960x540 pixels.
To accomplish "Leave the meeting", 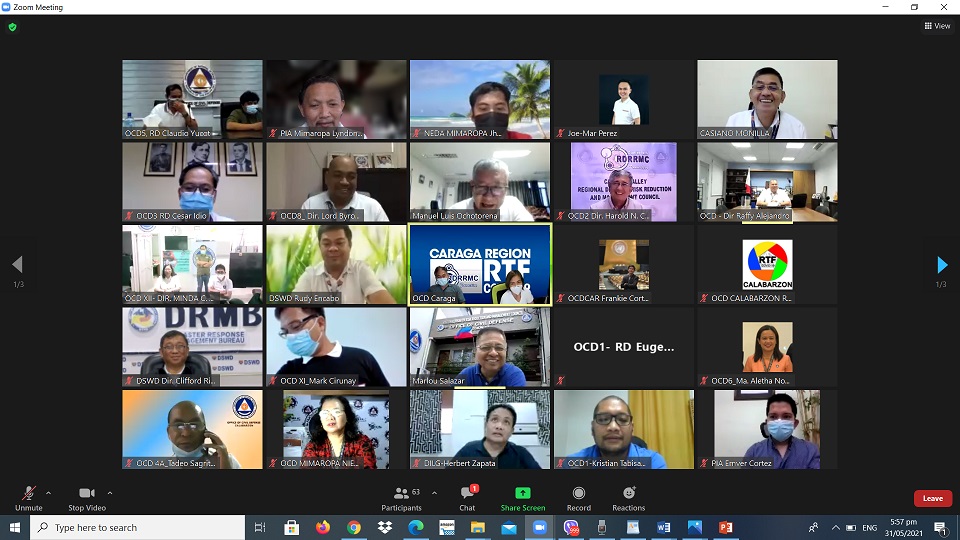I will (932, 498).
